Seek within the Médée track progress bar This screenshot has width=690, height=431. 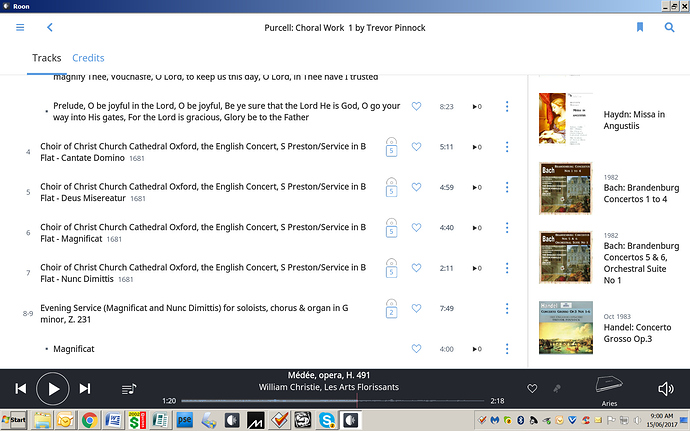click(x=333, y=401)
